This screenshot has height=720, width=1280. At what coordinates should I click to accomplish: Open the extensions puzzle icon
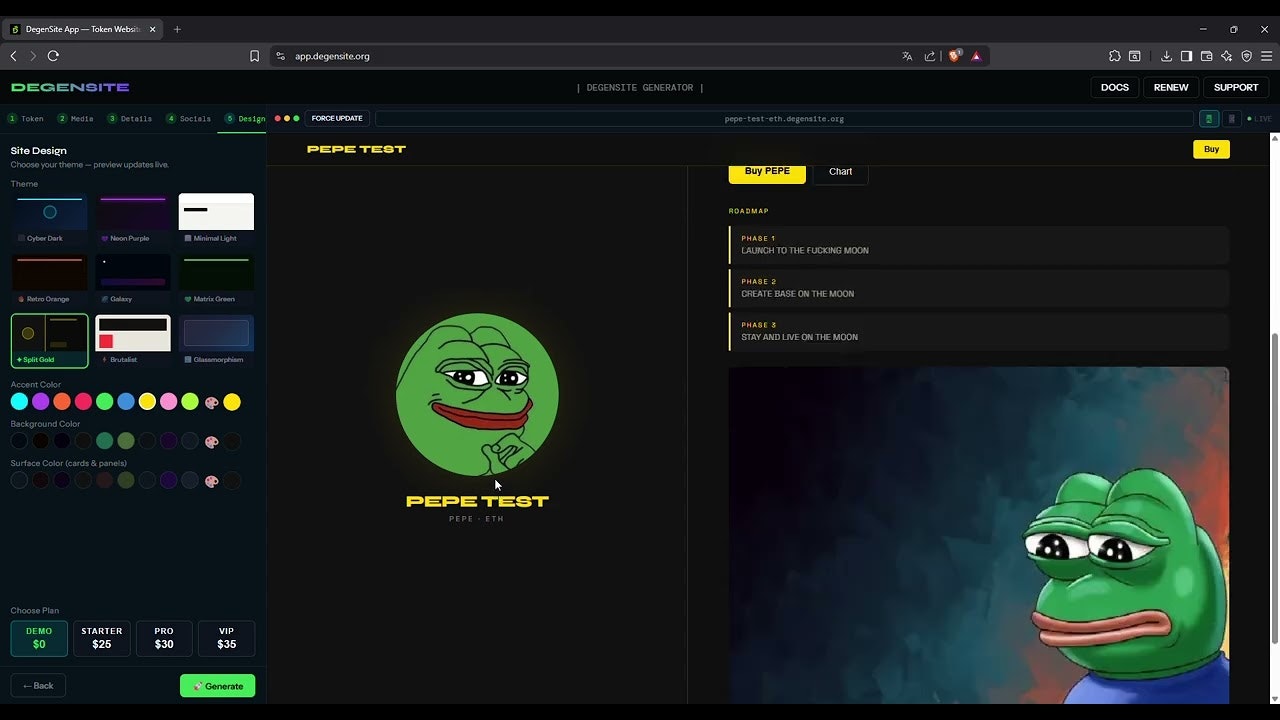(1115, 56)
